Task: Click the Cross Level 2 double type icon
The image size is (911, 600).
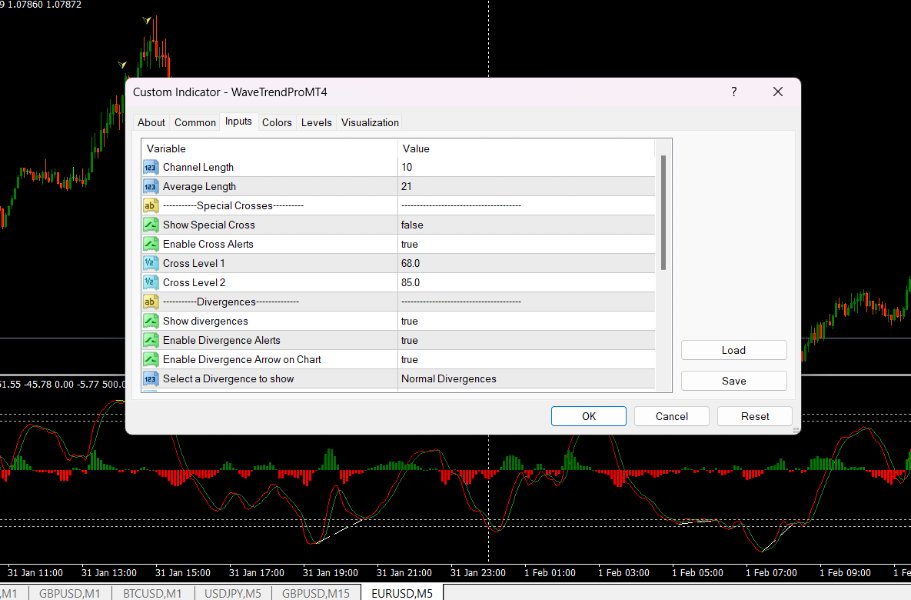Action: point(150,282)
